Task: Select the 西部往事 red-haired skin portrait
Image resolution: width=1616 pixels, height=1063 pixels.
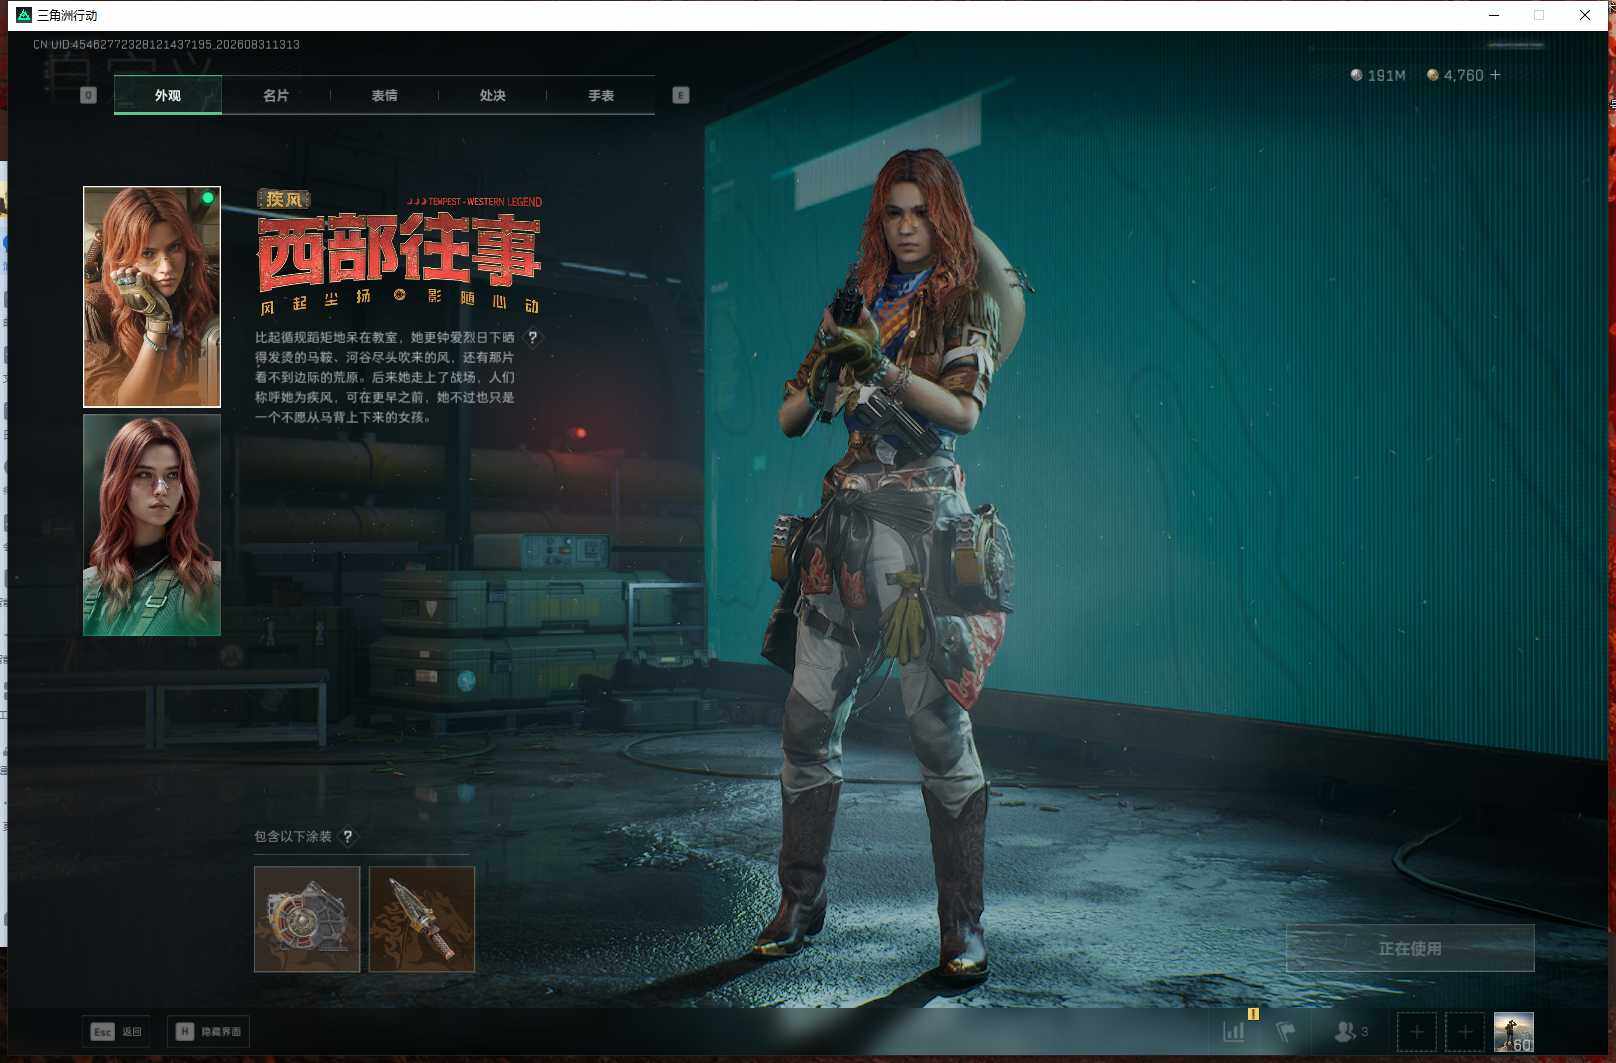Action: pyautogui.click(x=152, y=297)
